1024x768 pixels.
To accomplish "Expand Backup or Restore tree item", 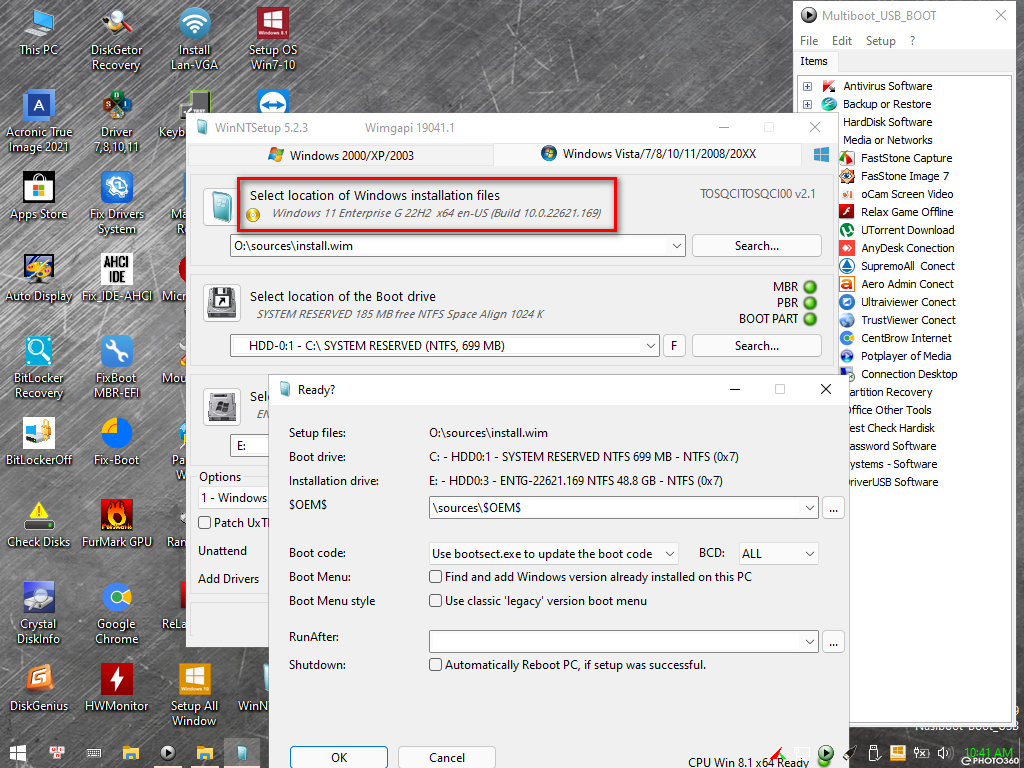I will [807, 104].
